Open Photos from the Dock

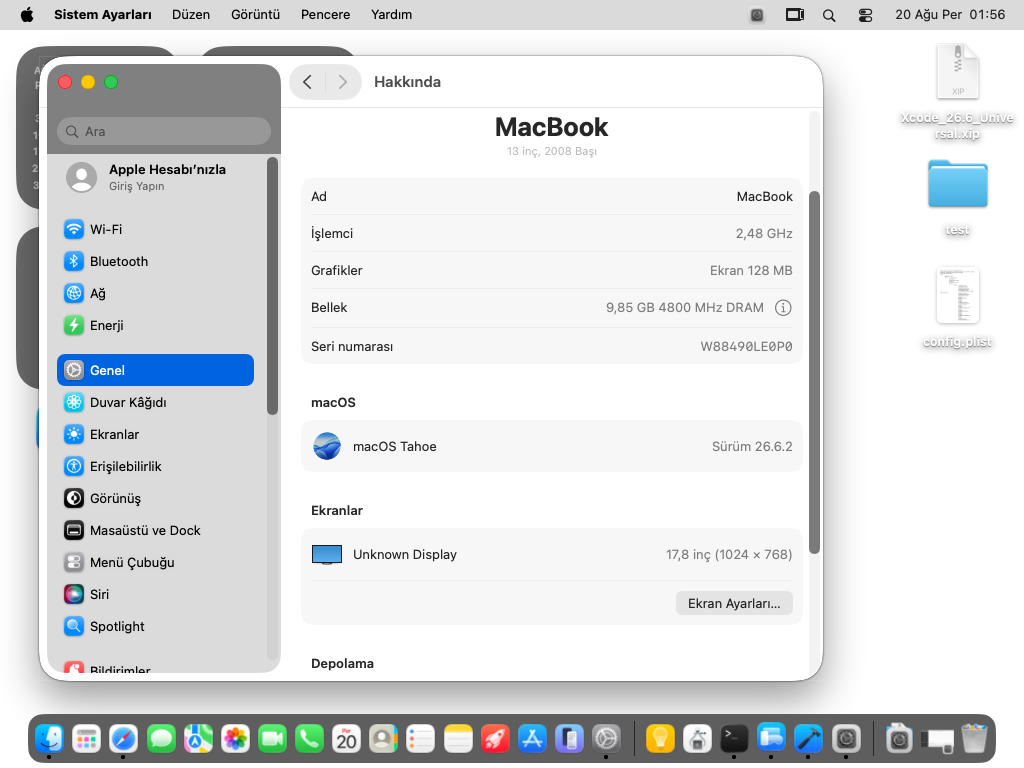click(235, 739)
